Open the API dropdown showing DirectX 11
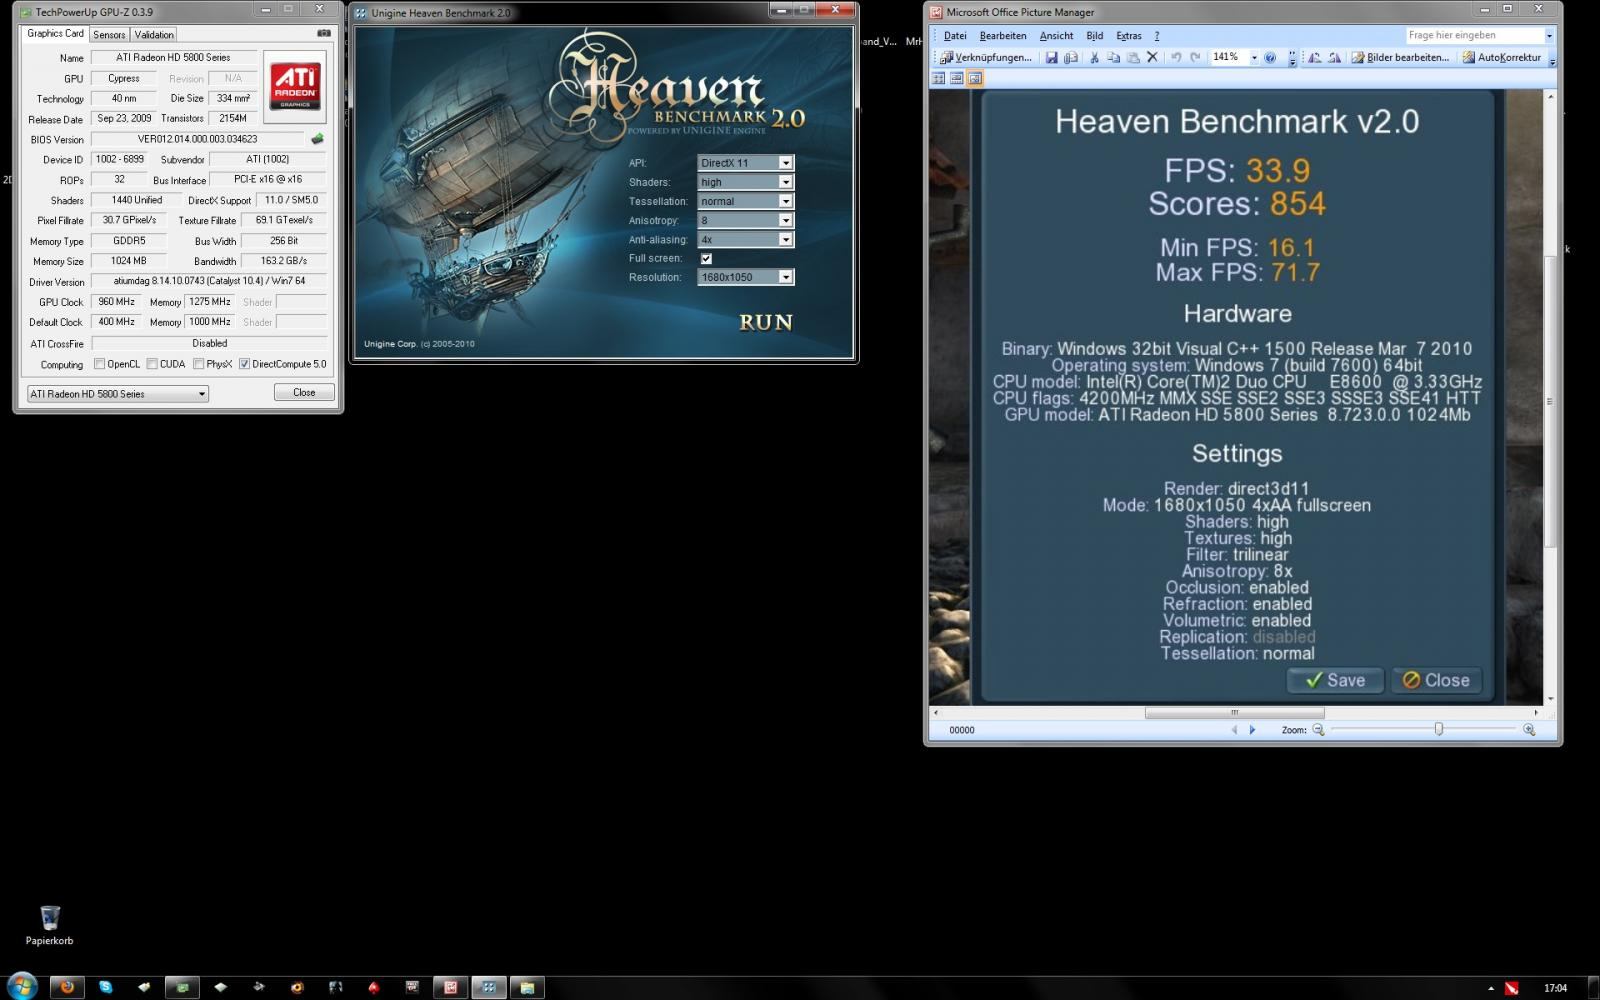The height and width of the screenshot is (1000, 1600). tap(745, 163)
